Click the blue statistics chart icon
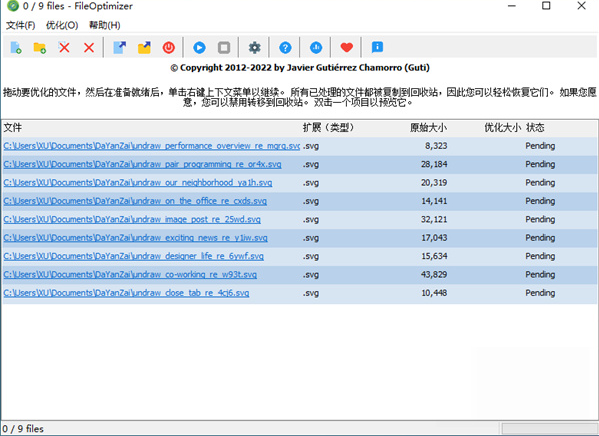 [316, 47]
